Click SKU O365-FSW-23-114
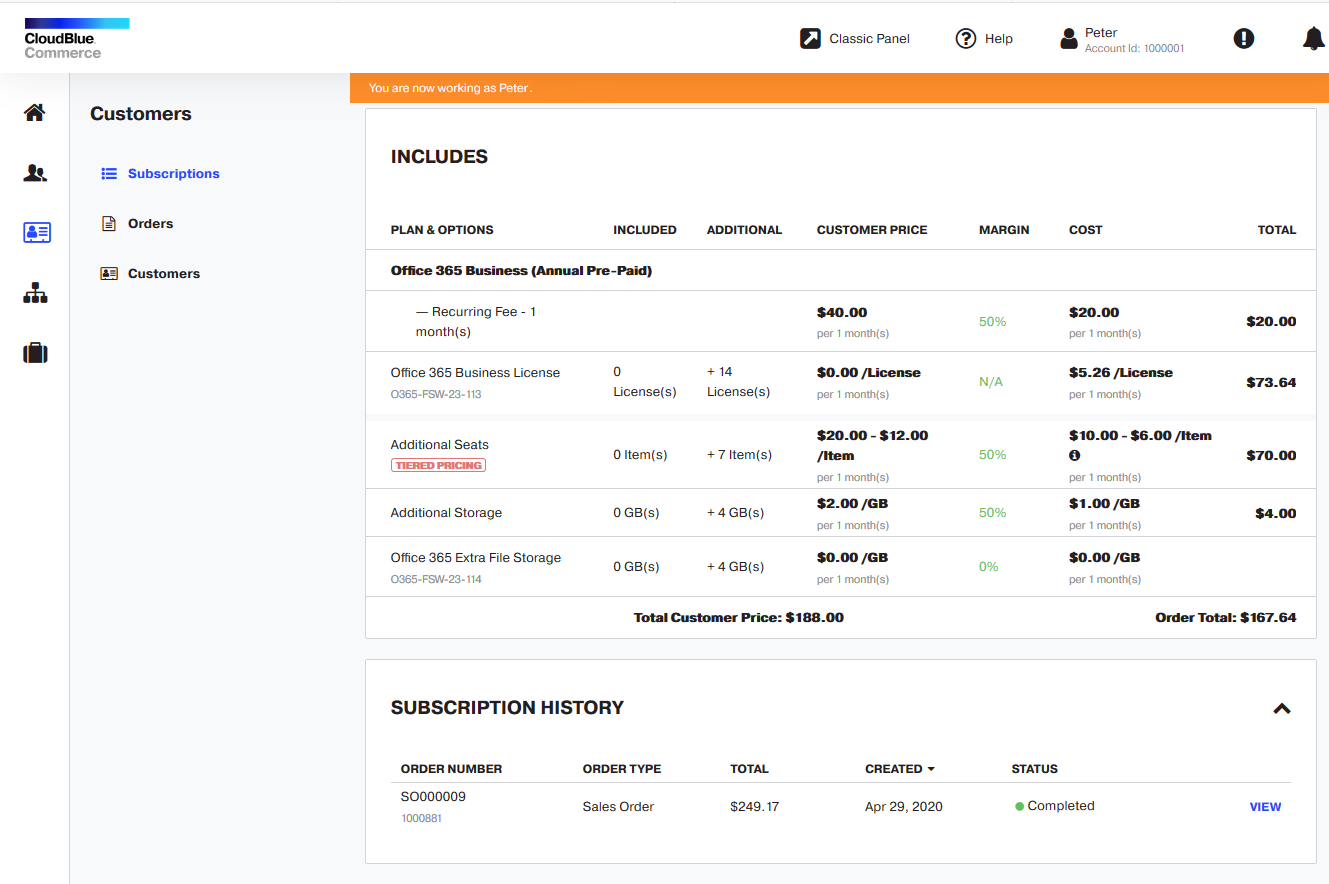 pyautogui.click(x=436, y=579)
